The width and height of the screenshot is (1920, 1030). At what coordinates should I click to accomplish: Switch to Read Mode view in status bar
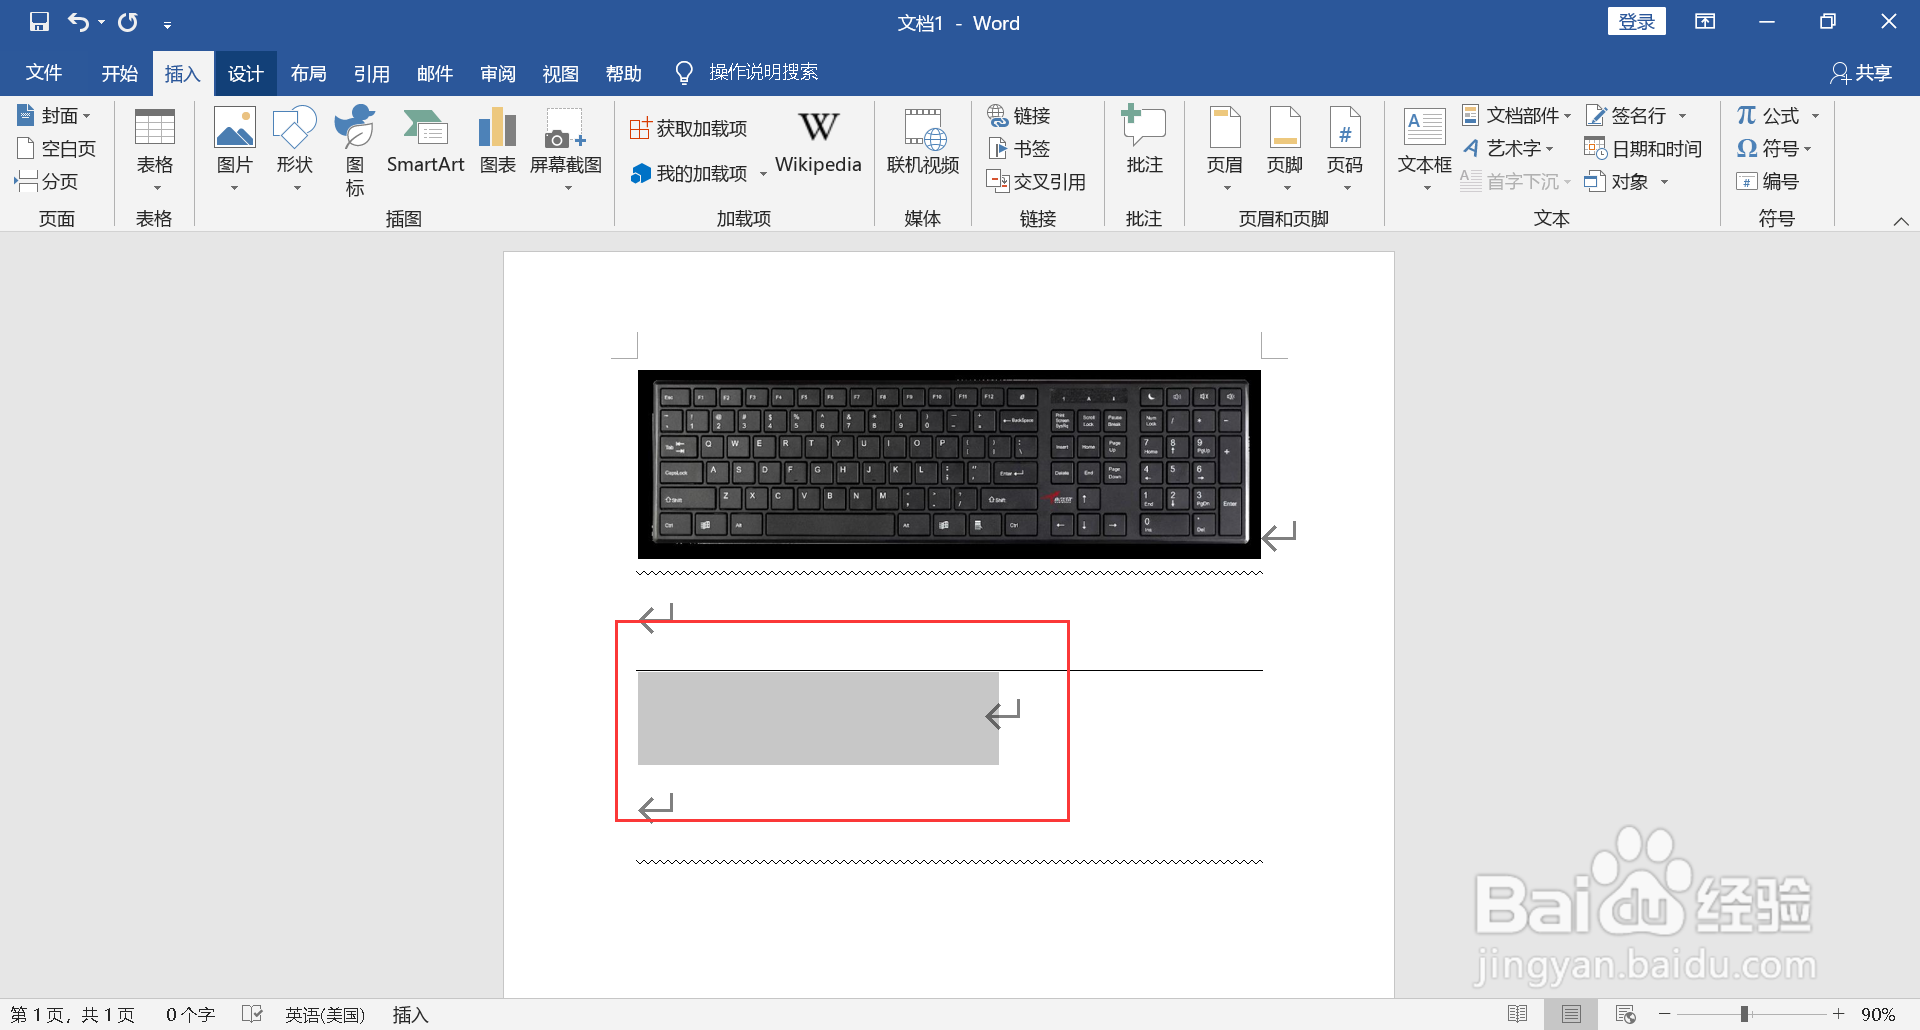[1517, 1014]
